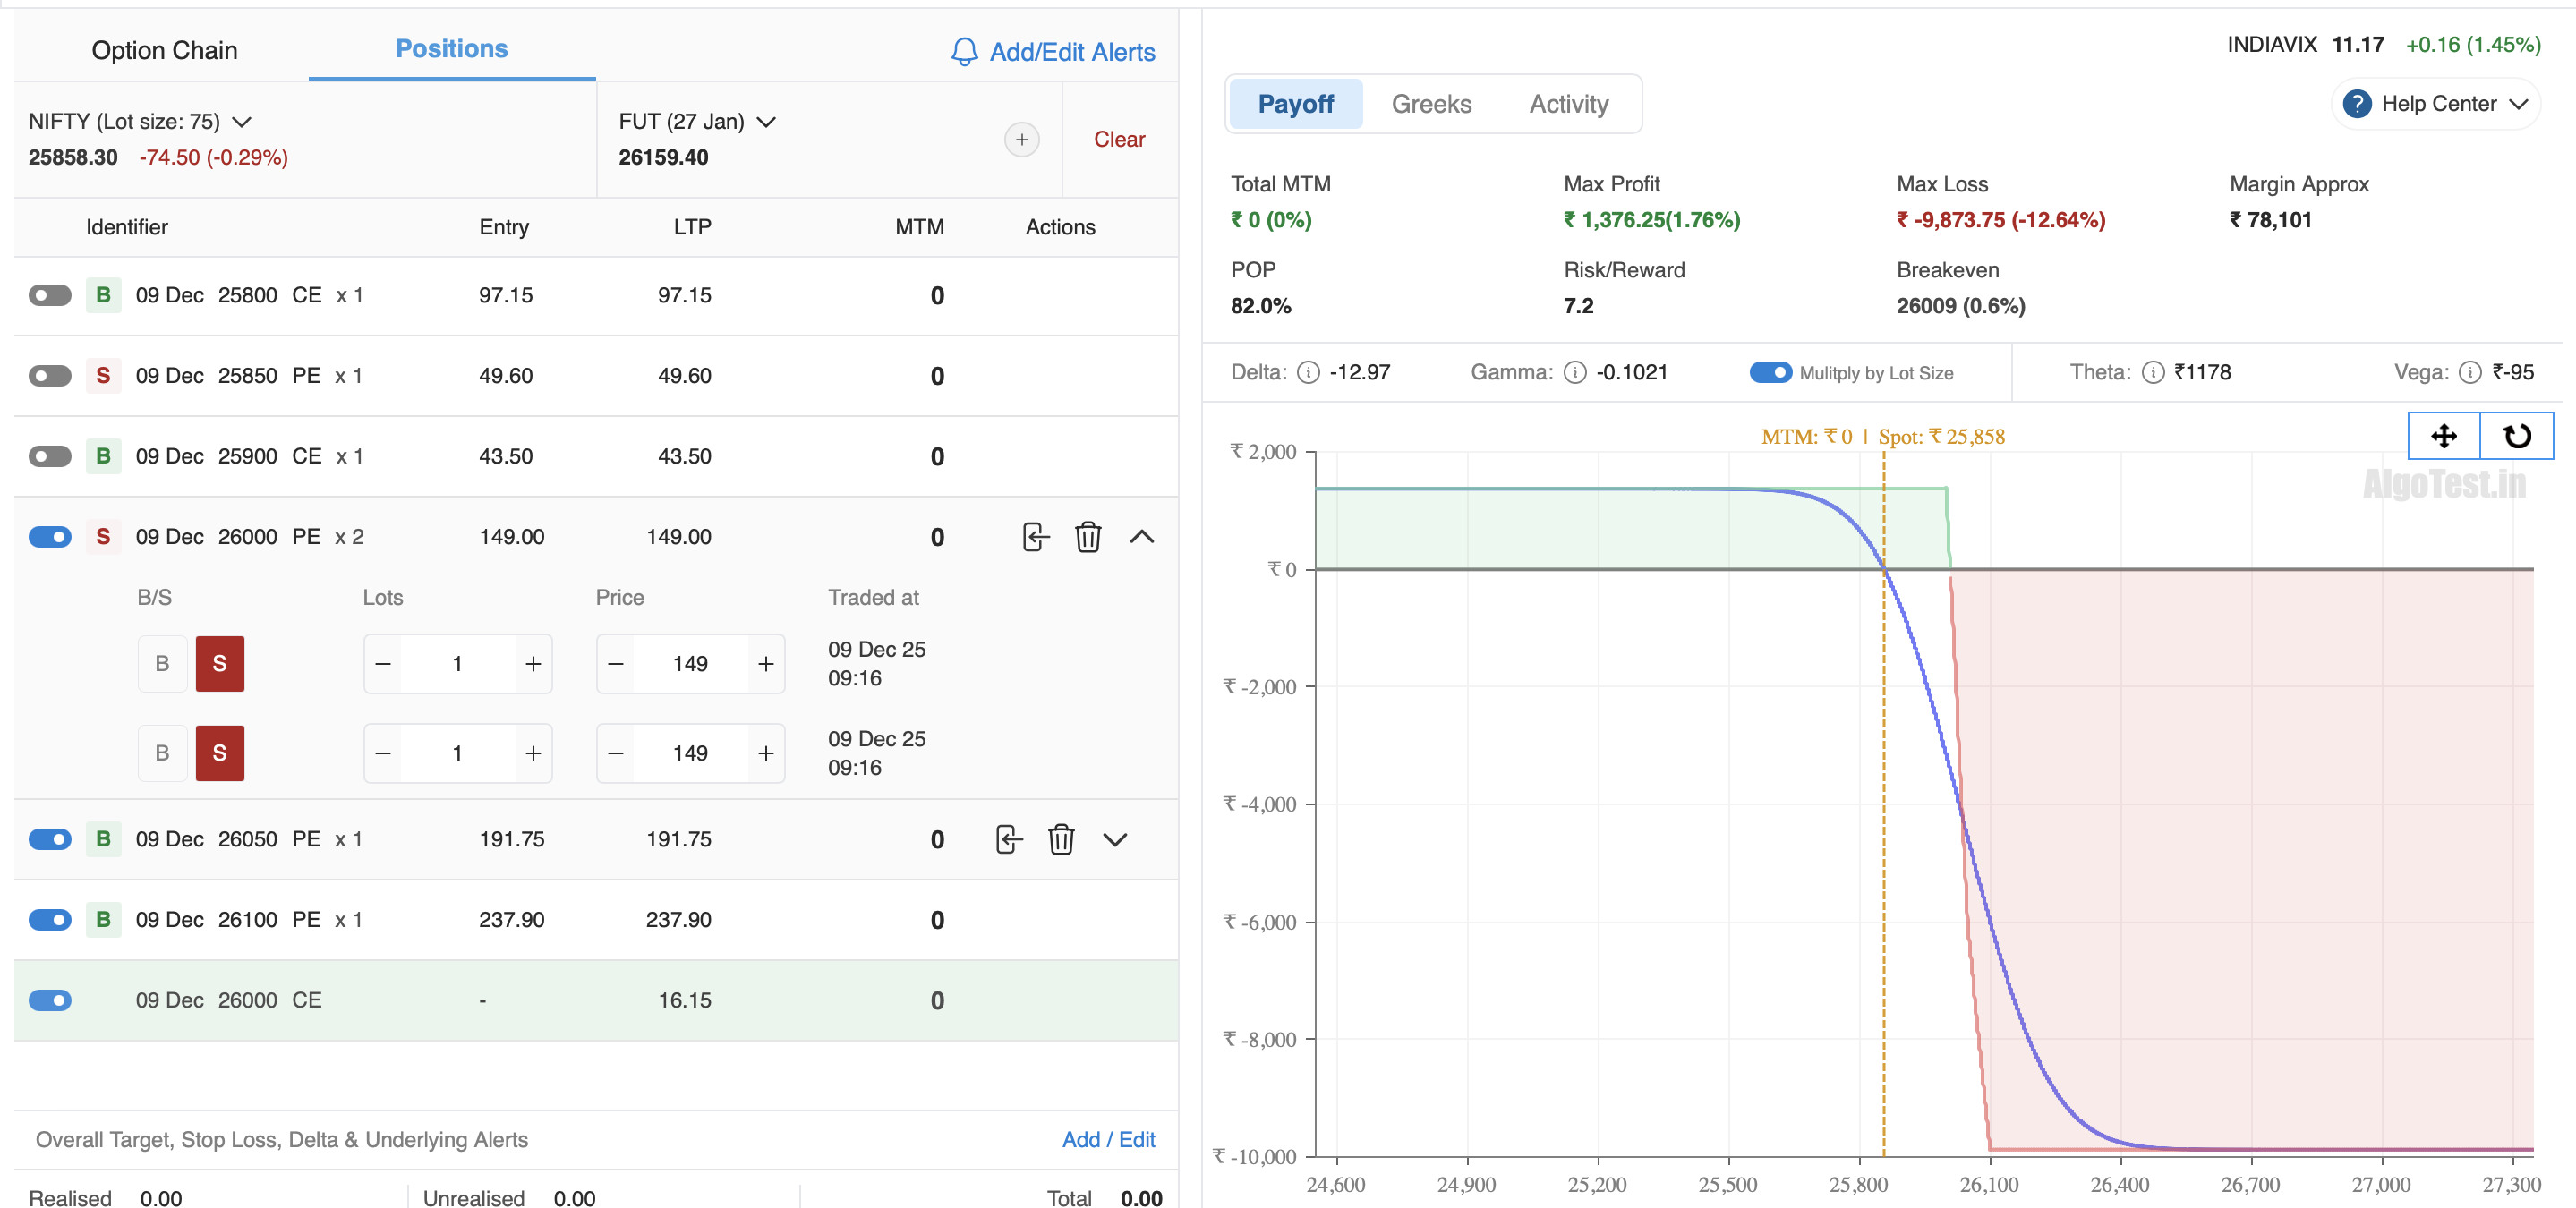Click the pan/move chart icon
The height and width of the screenshot is (1208, 2576).
coord(2443,436)
